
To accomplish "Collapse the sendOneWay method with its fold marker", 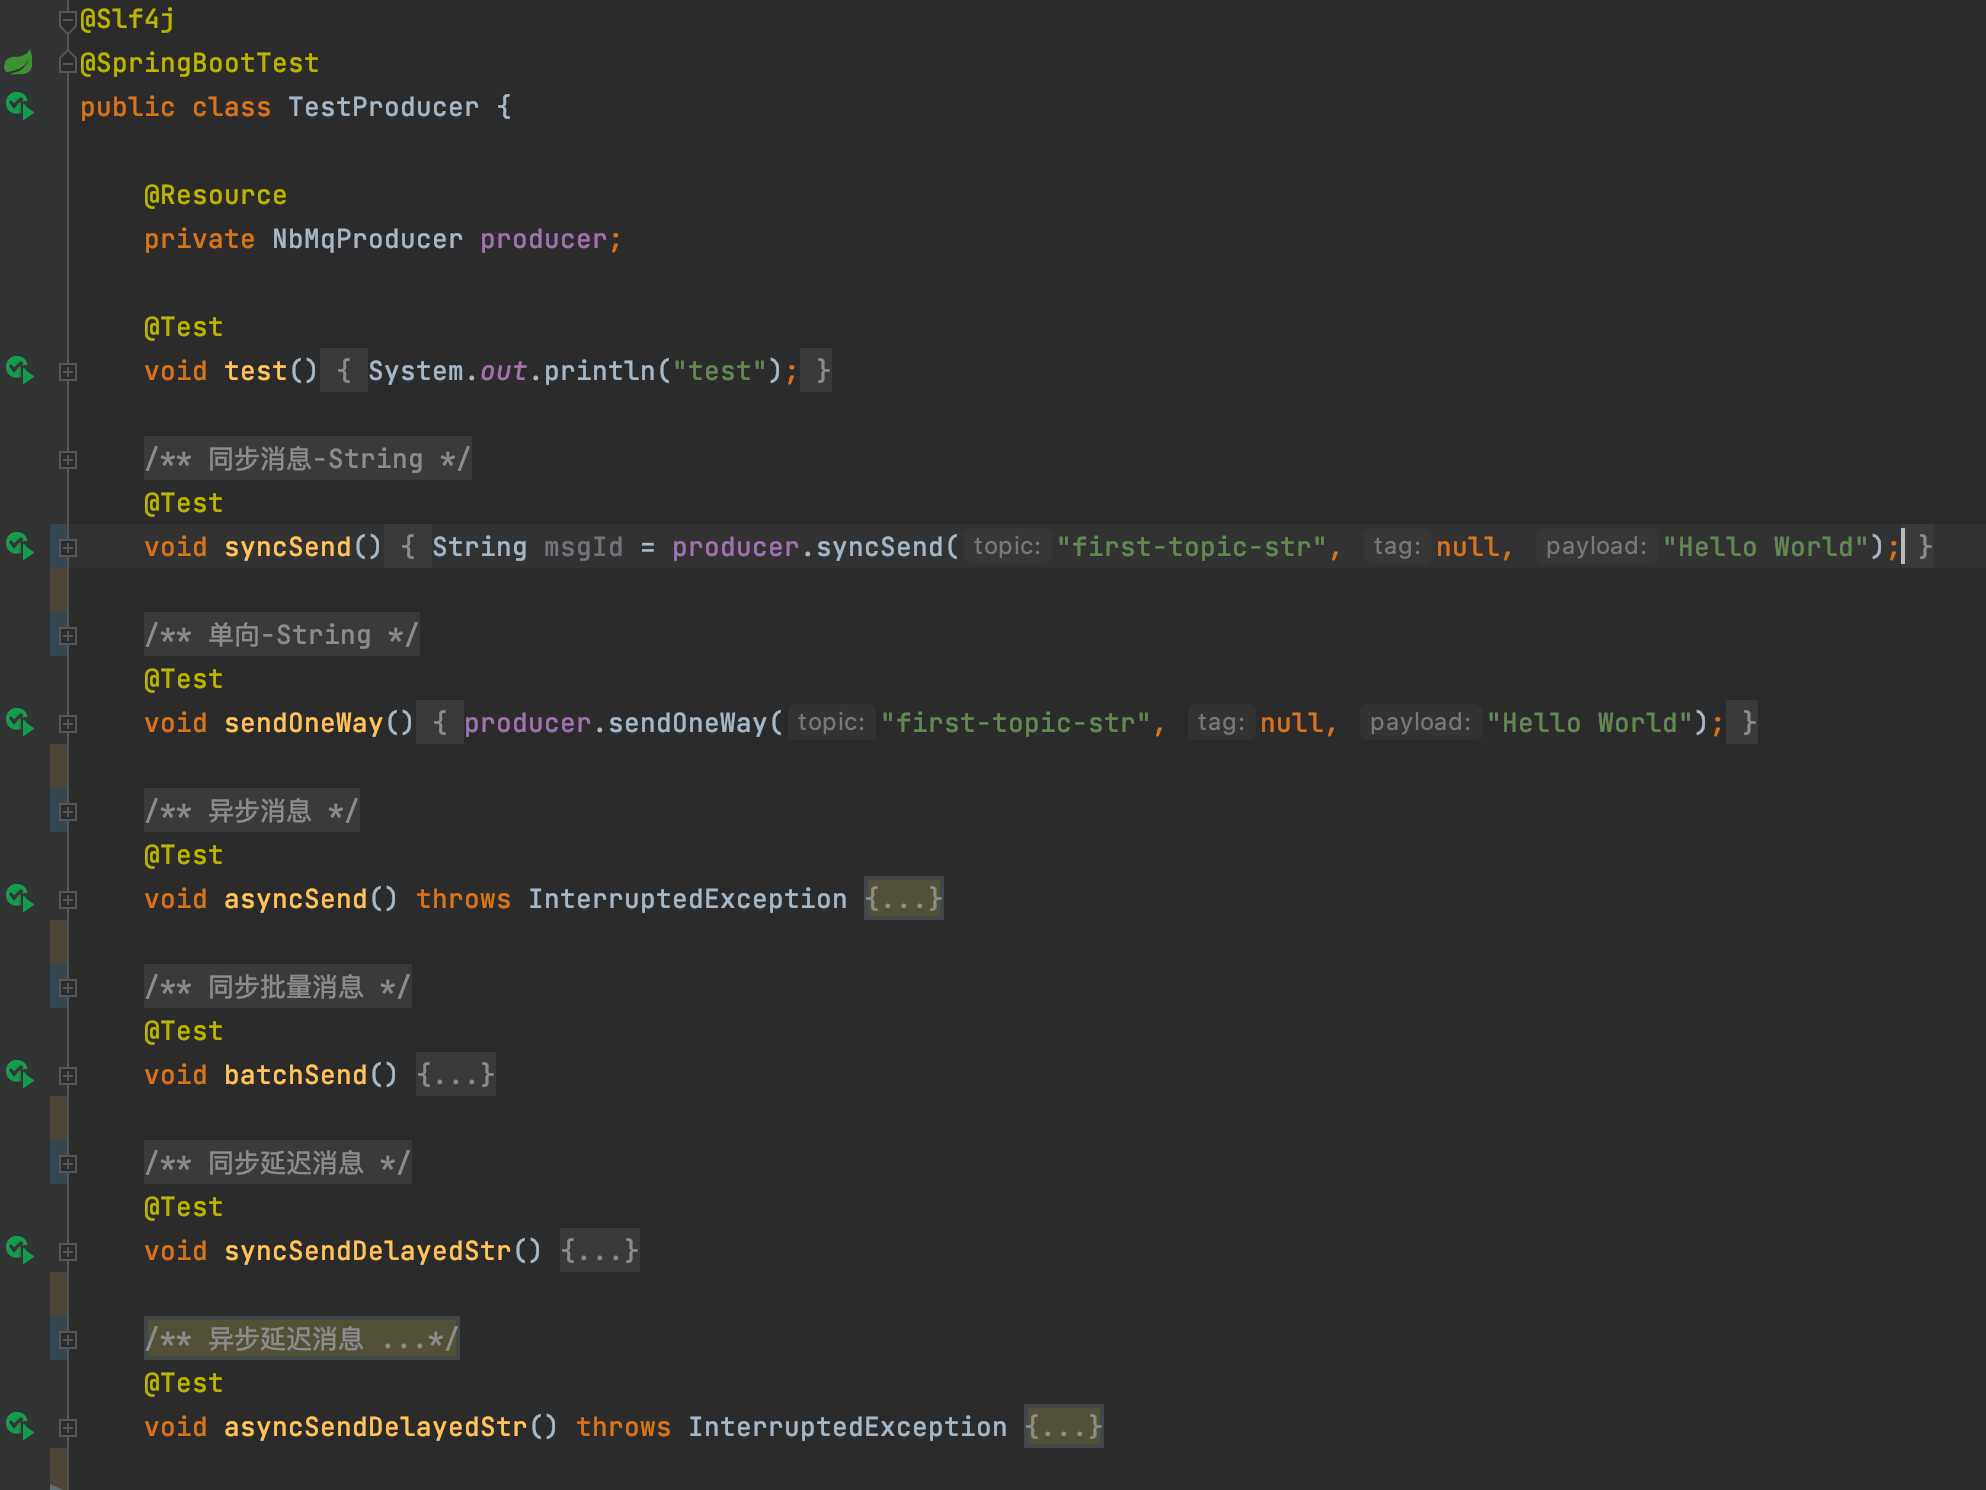I will (67, 723).
